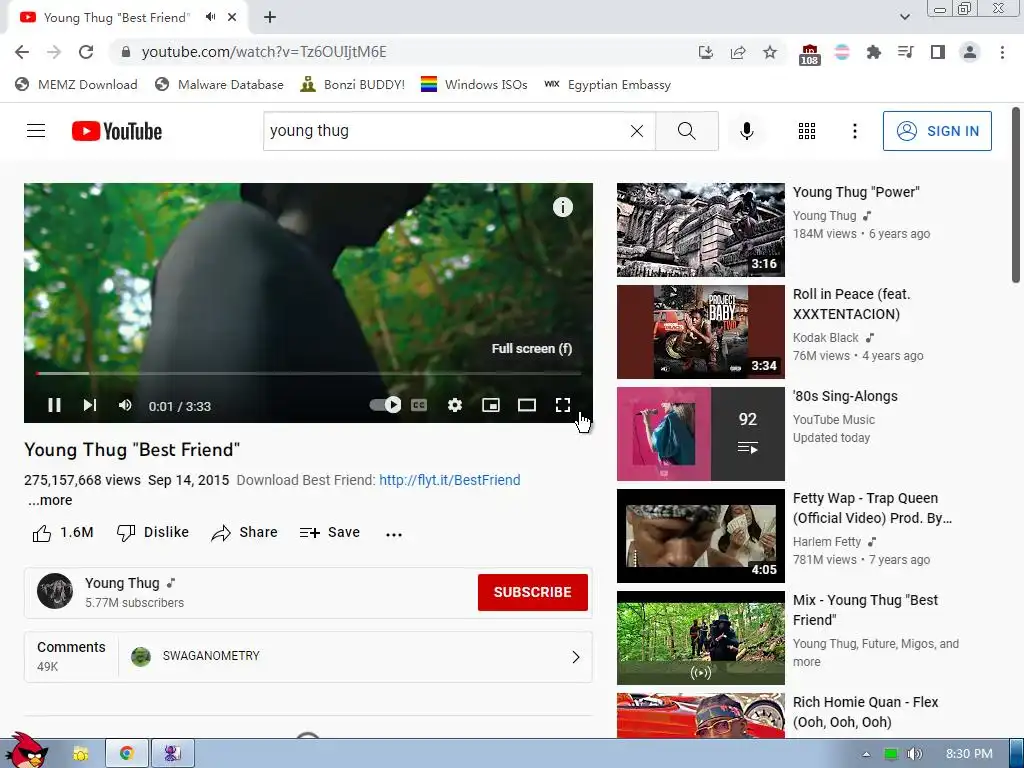Open Egyptian Embassy bookmark
Screen dimensions: 1024x768
pos(607,85)
